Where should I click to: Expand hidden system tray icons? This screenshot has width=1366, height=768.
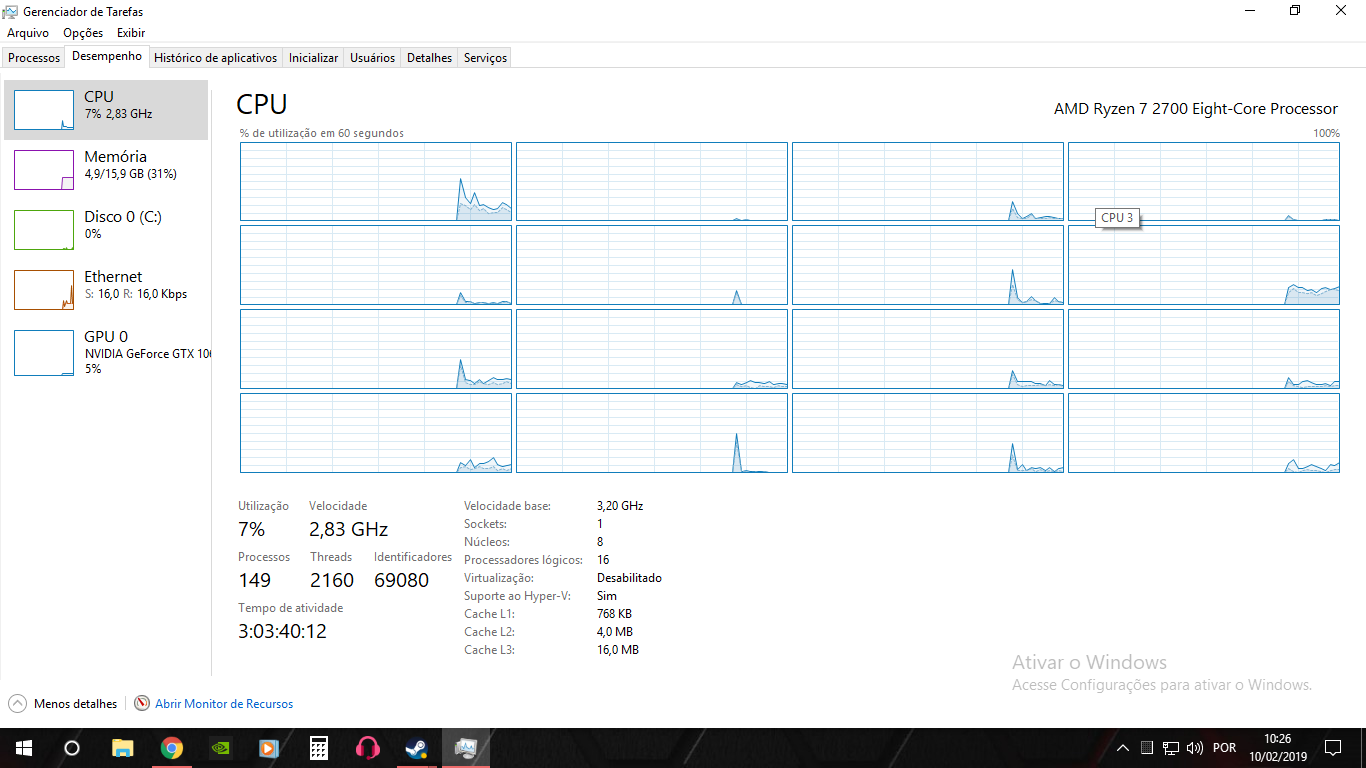tap(1123, 748)
